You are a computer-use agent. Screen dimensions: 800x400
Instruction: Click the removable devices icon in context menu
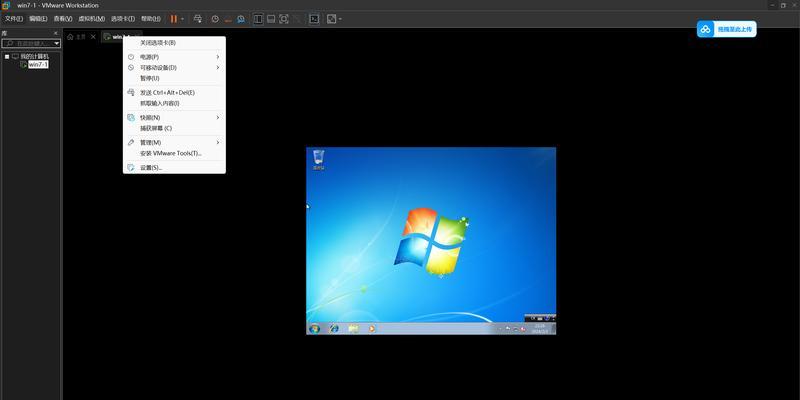point(131,67)
